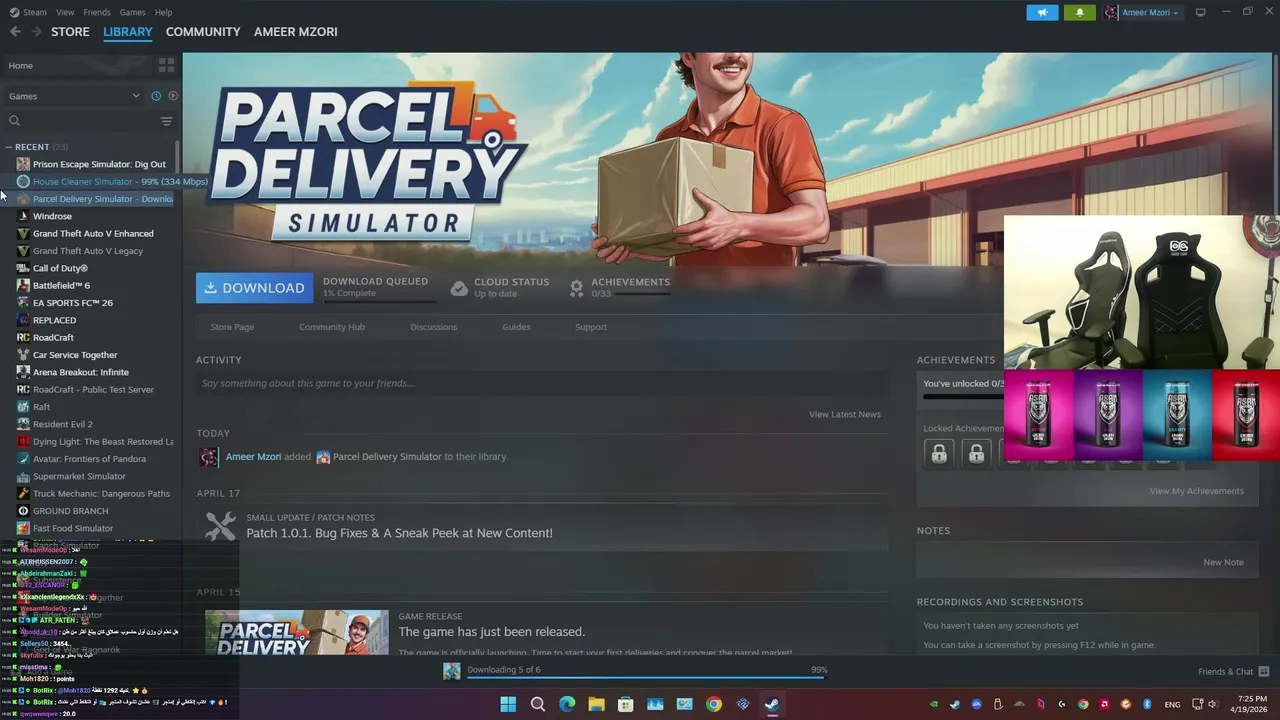Click the first locked achievement padlock

pyautogui.click(x=939, y=454)
